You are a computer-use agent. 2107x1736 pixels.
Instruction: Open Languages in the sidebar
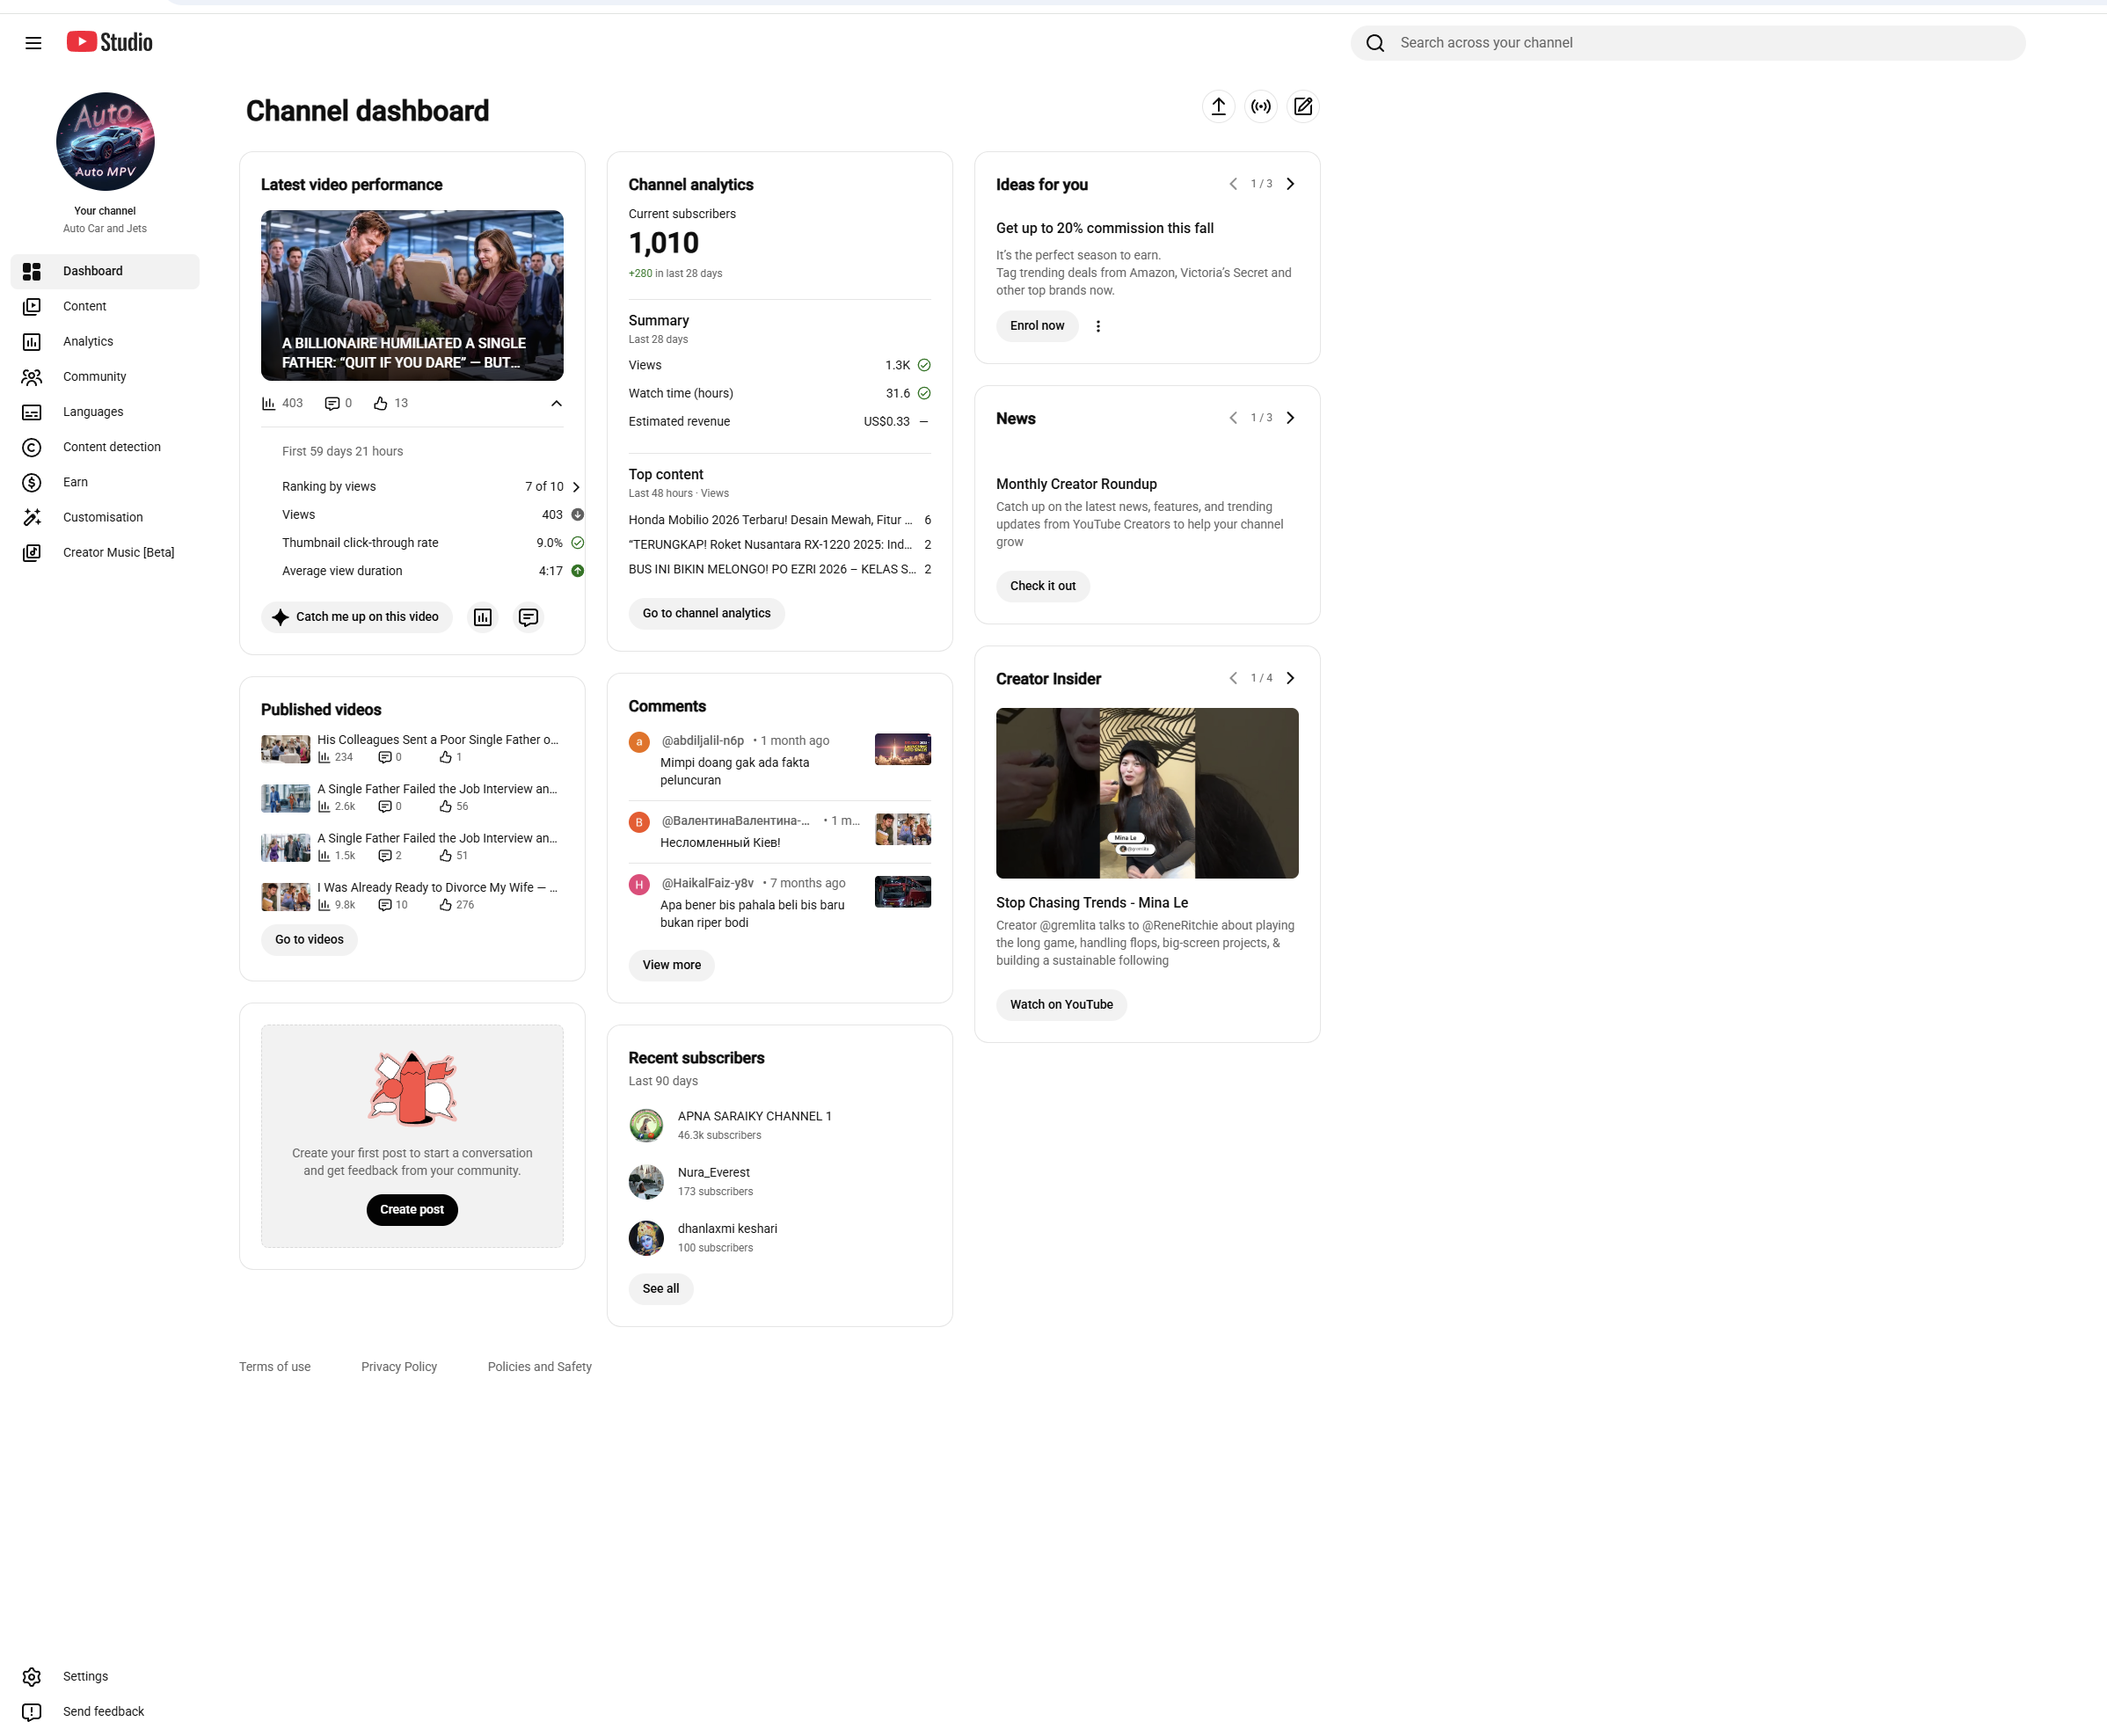[x=105, y=412]
